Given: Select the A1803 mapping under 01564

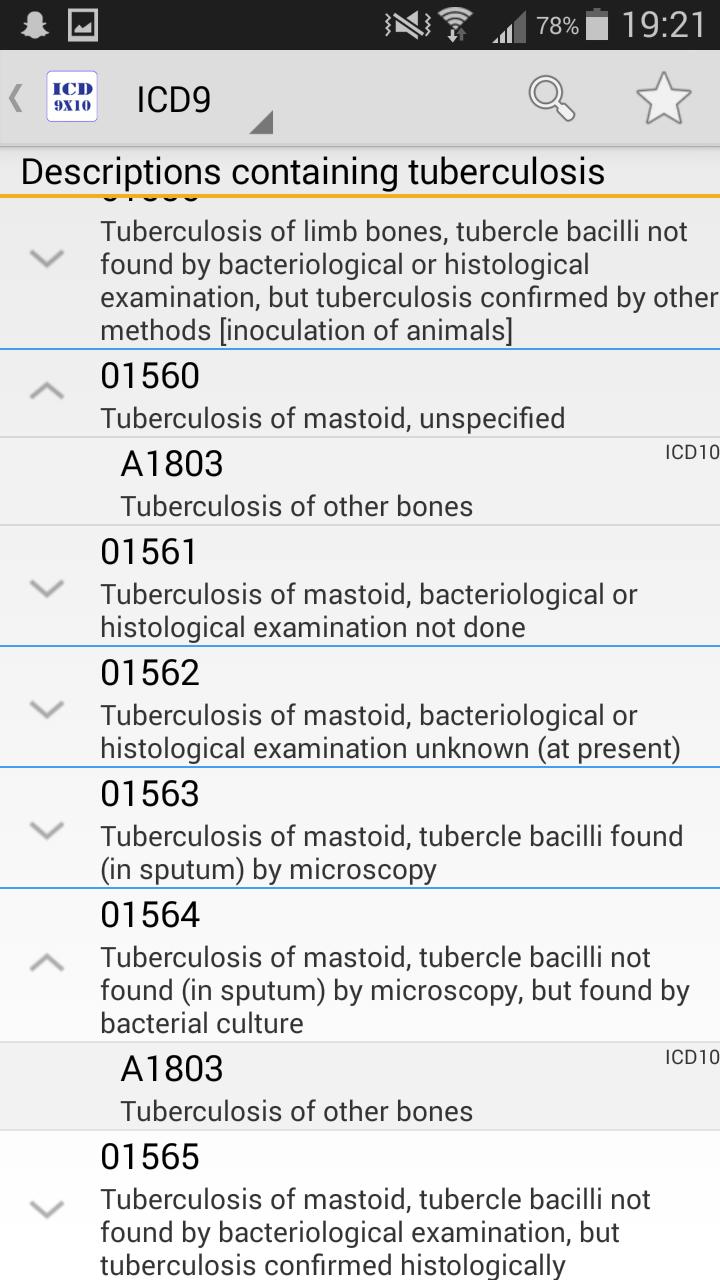Looking at the screenshot, I should click(x=296, y=1087).
